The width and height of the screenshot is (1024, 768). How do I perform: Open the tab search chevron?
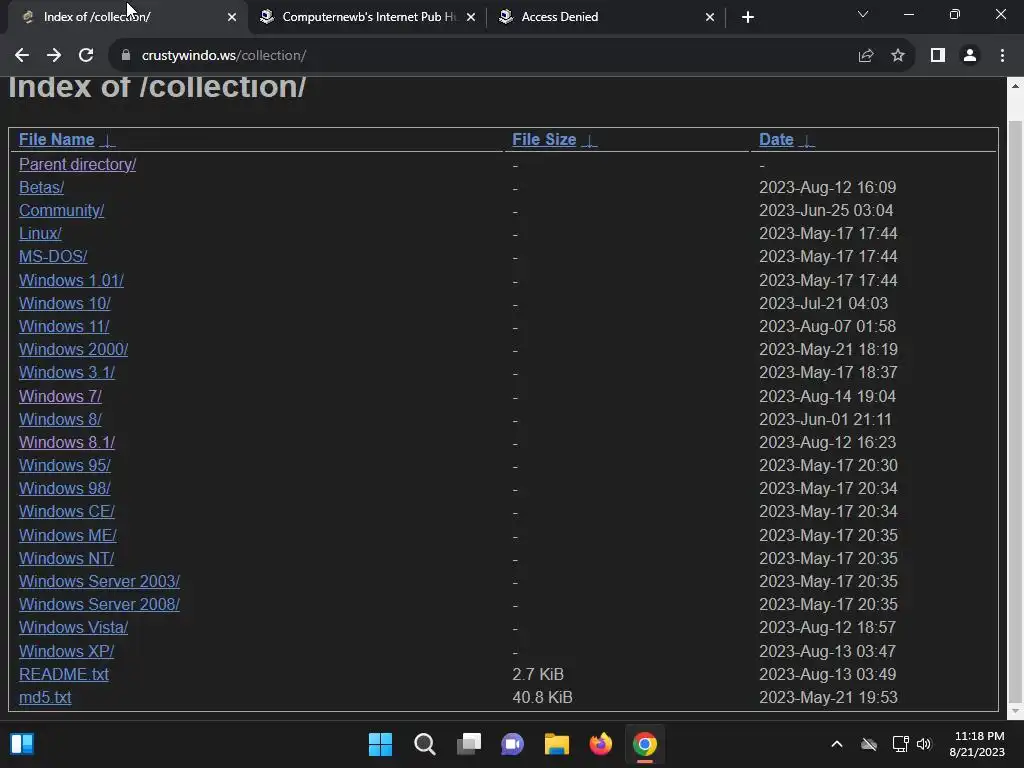click(x=863, y=14)
